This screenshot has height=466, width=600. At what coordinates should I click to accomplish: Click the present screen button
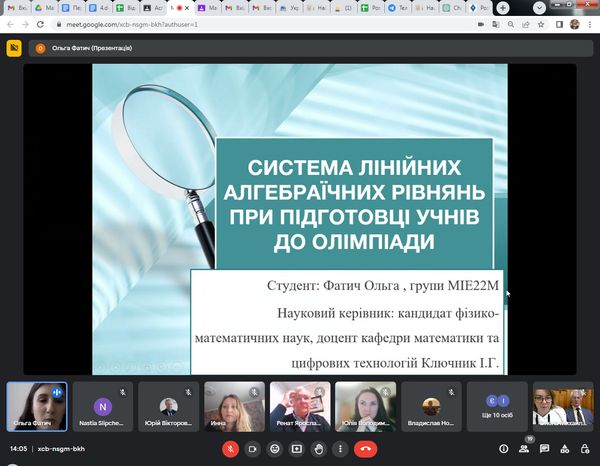click(x=296, y=449)
